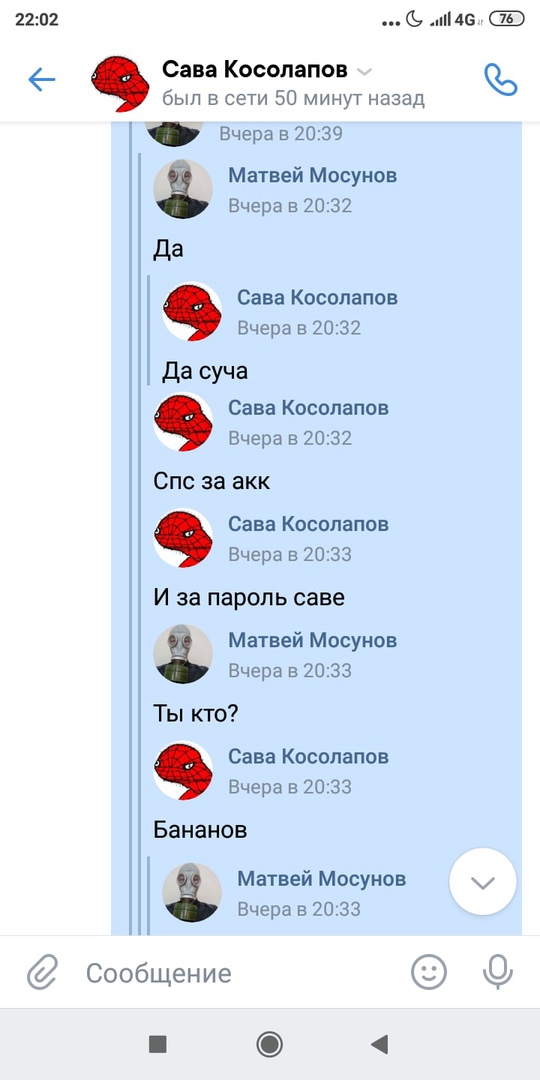Open the emoji smiley picker
This screenshot has width=540, height=1080.
(x=428, y=973)
